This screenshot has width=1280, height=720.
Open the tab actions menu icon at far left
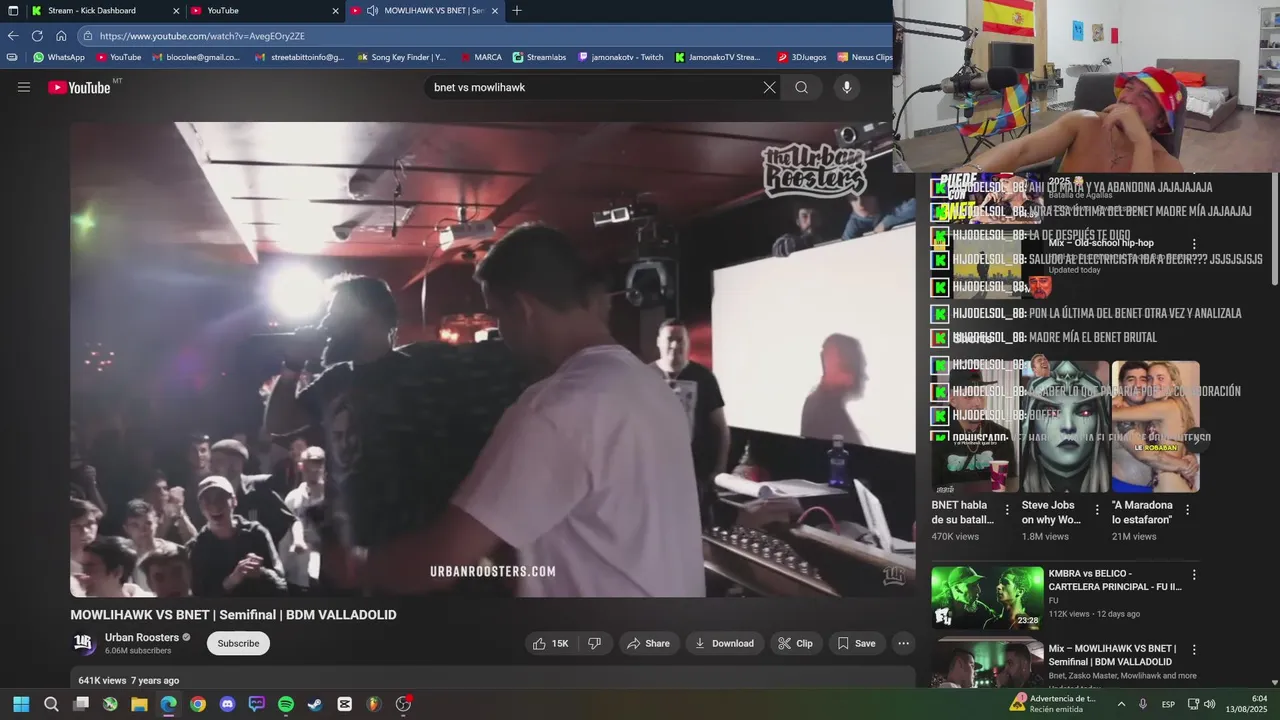(12, 10)
